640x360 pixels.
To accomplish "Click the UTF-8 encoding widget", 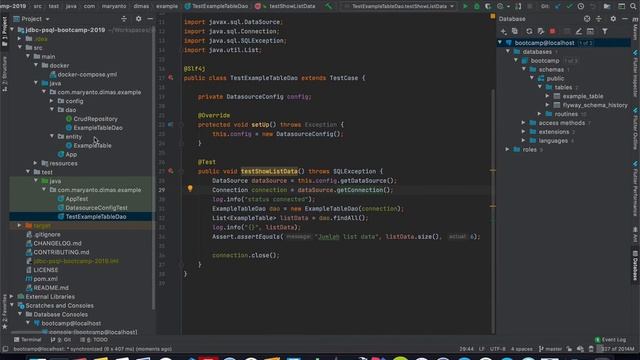I will (498, 349).
